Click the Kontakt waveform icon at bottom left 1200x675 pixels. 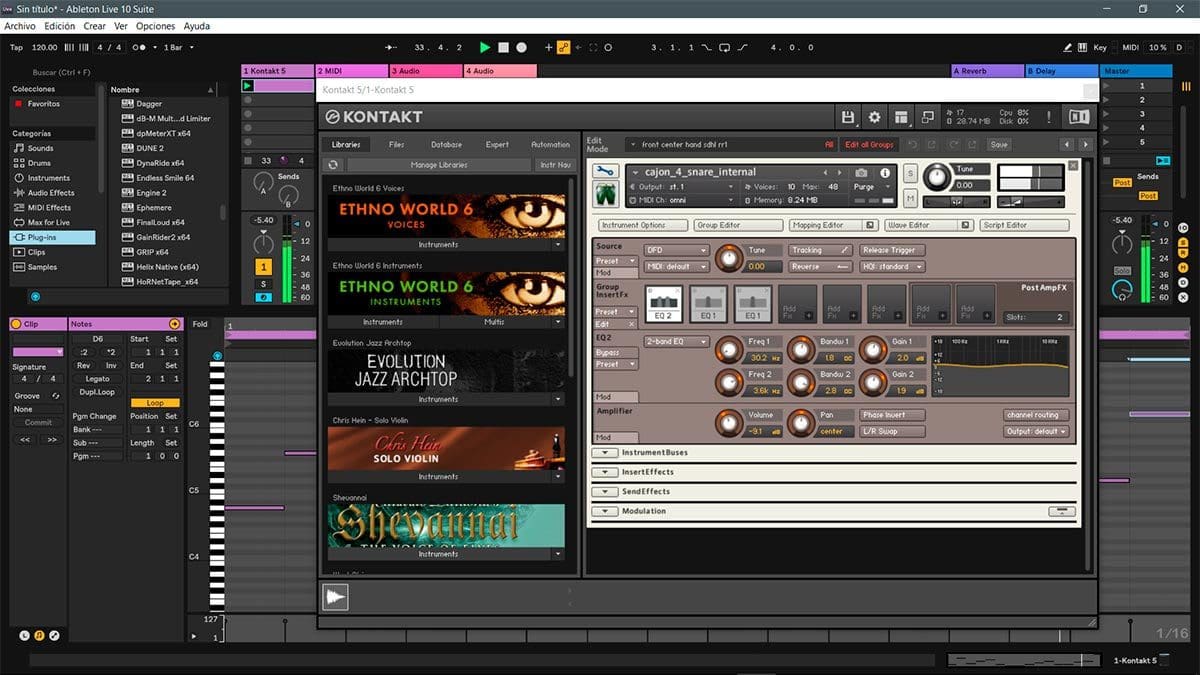[334, 597]
